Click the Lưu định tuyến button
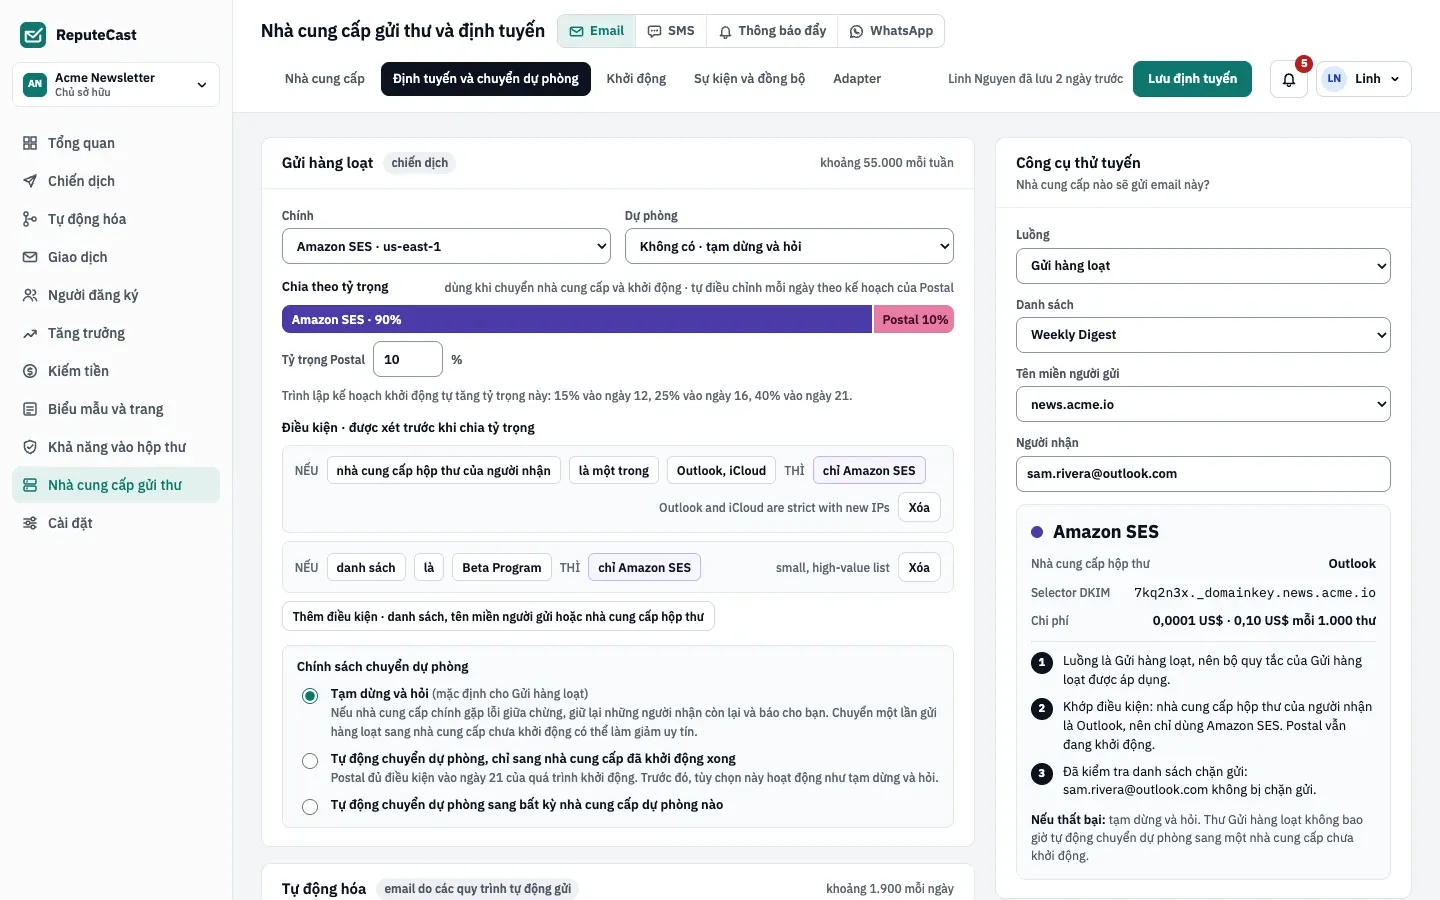Viewport: 1440px width, 900px height. [1192, 79]
